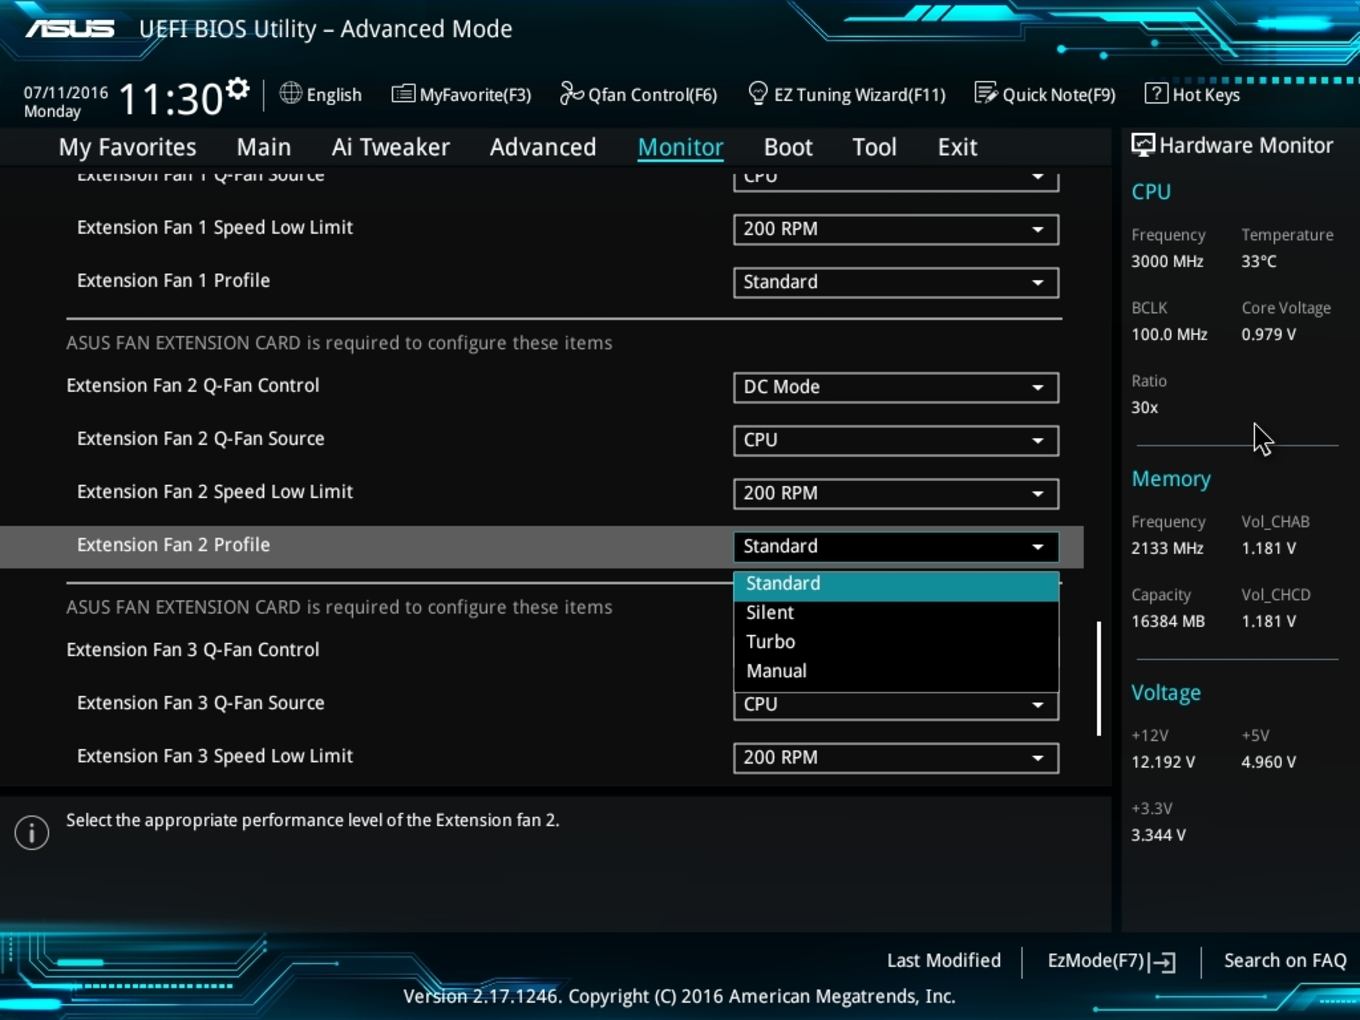Viewport: 1360px width, 1020px height.
Task: Go to the Exit tab
Action: coord(957,147)
